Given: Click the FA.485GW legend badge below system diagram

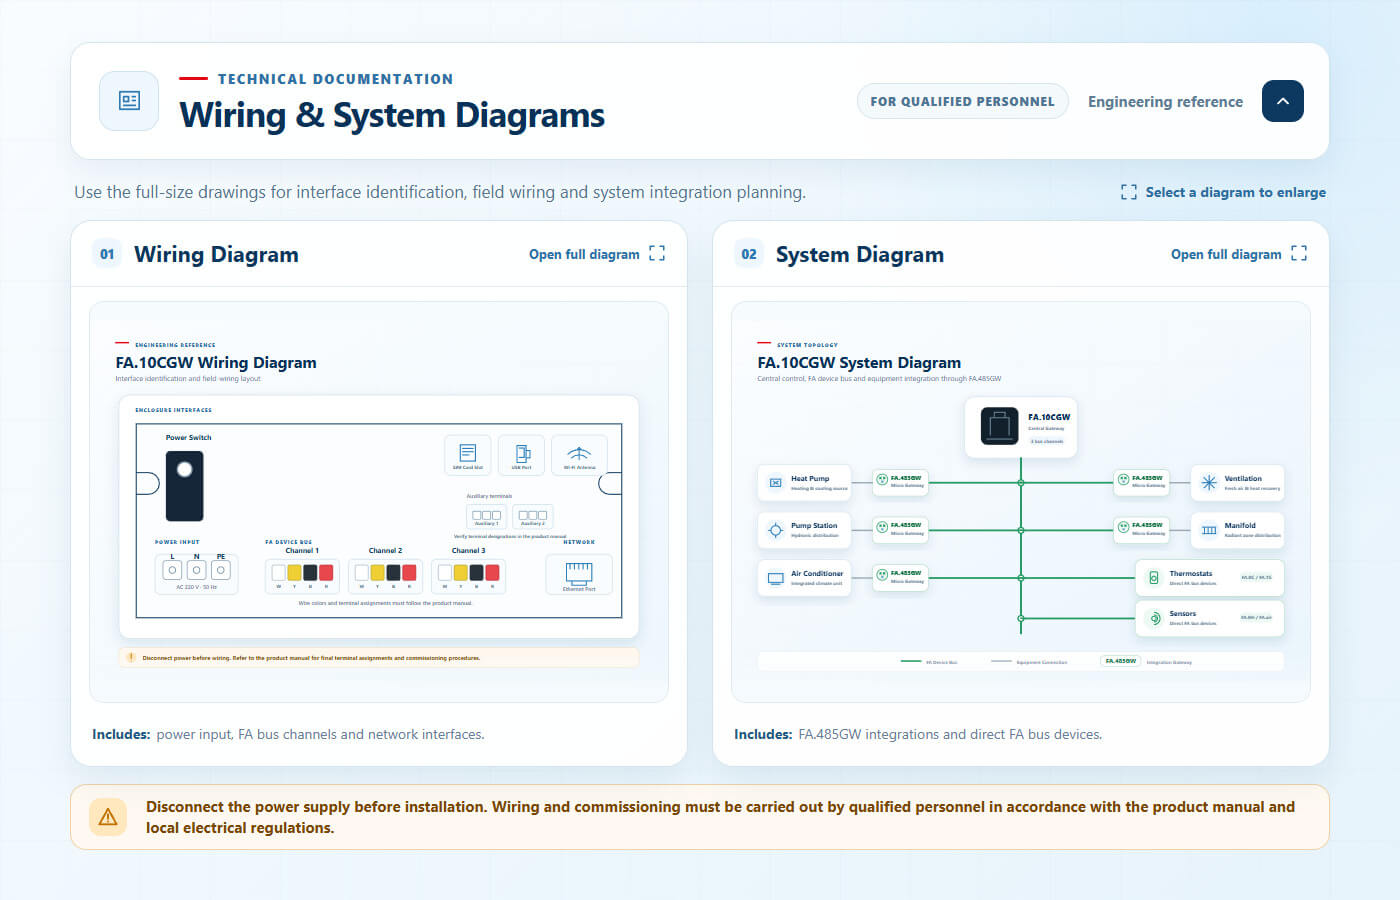Looking at the screenshot, I should 1120,661.
